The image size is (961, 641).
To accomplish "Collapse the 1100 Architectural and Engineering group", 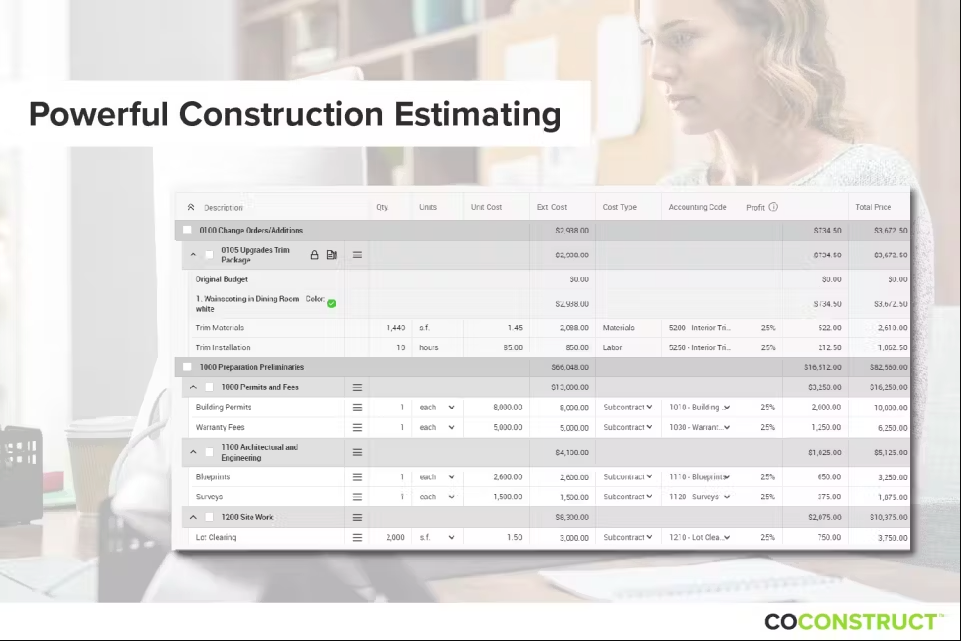I will click(x=193, y=452).
